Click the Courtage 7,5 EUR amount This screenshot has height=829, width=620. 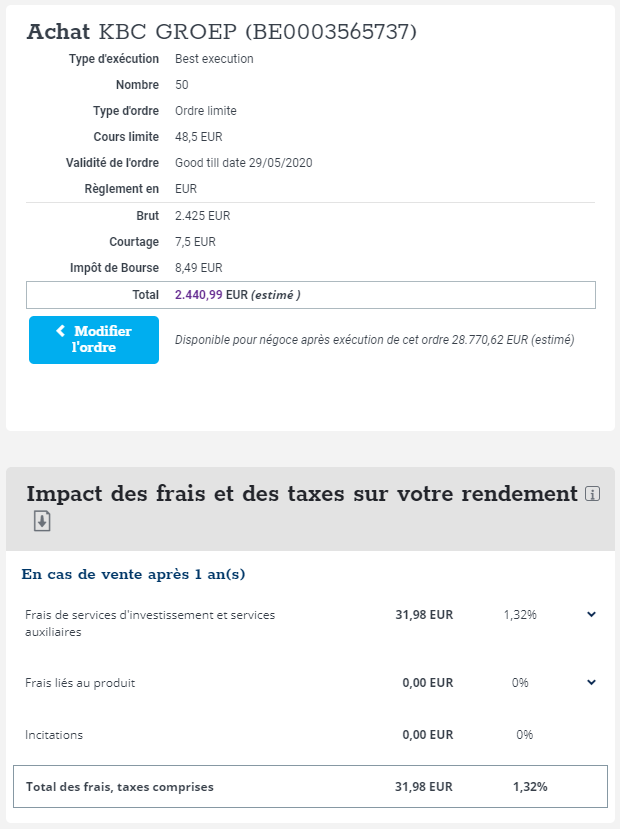(x=195, y=242)
